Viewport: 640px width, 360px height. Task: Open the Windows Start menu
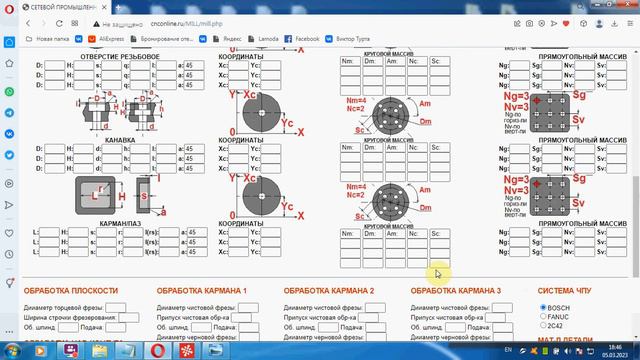12,351
